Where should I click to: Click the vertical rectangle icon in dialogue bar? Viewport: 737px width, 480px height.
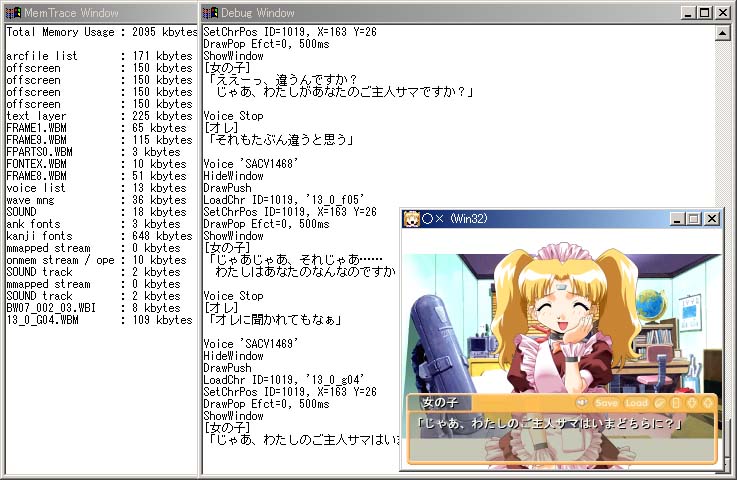coord(675,403)
